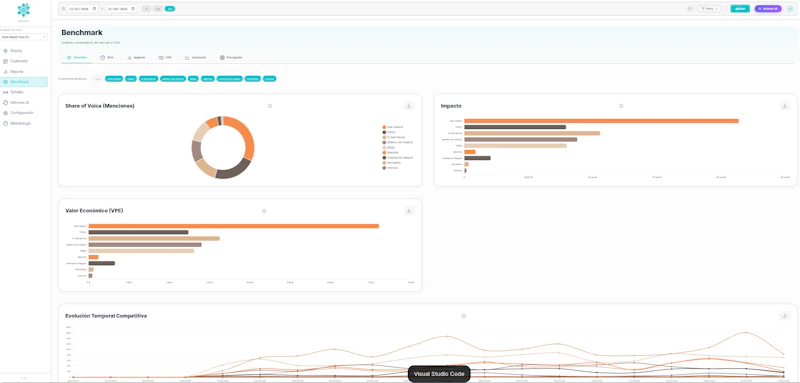Open Configuración gear in the sidebar
Image resolution: width=800 pixels, height=383 pixels.
click(x=6, y=113)
